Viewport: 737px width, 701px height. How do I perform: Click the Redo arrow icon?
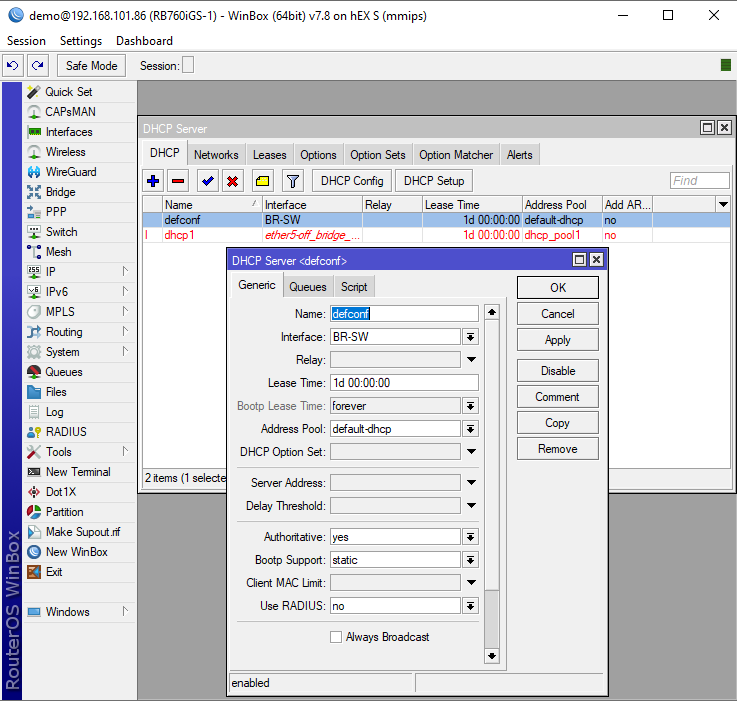[x=38, y=65]
